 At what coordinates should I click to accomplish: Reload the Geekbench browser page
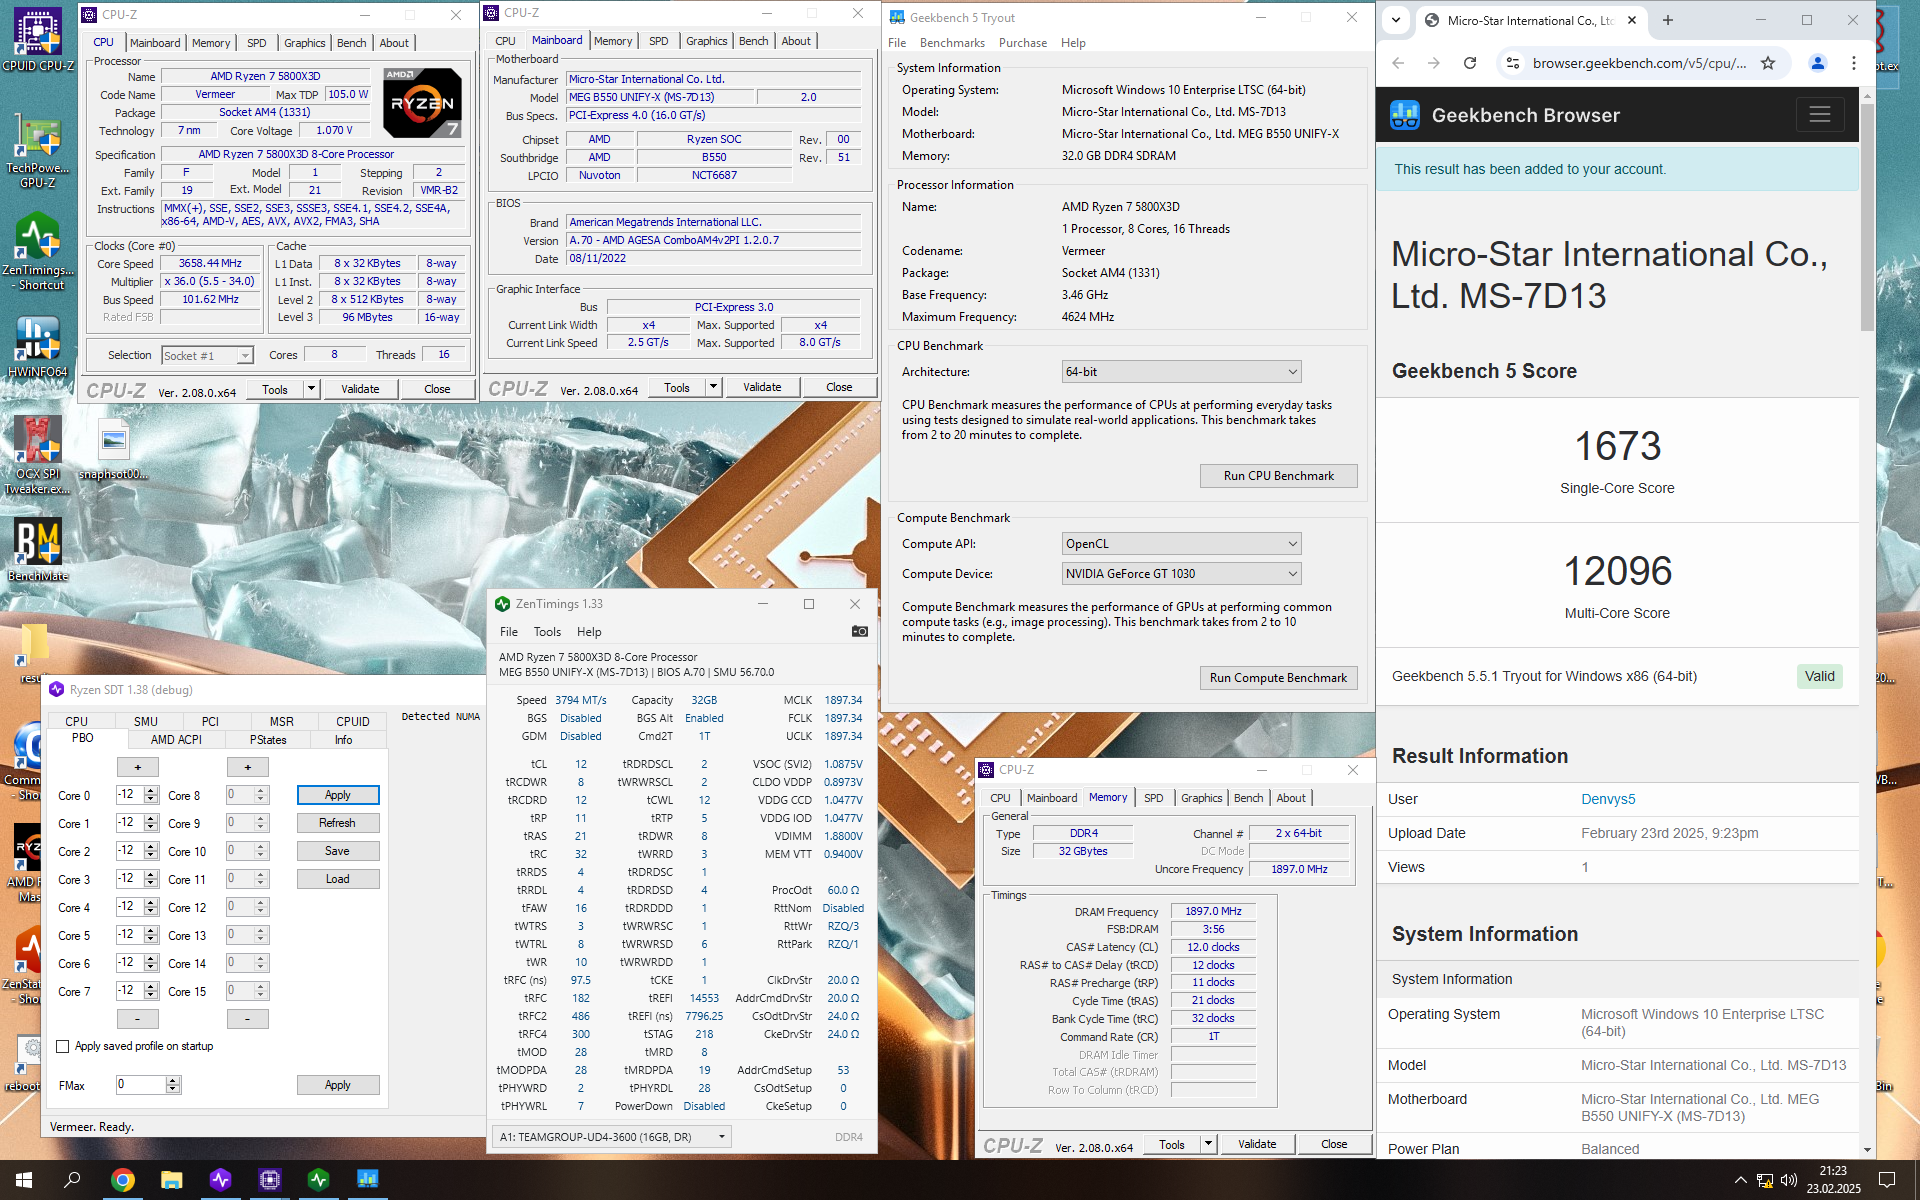[x=1470, y=63]
